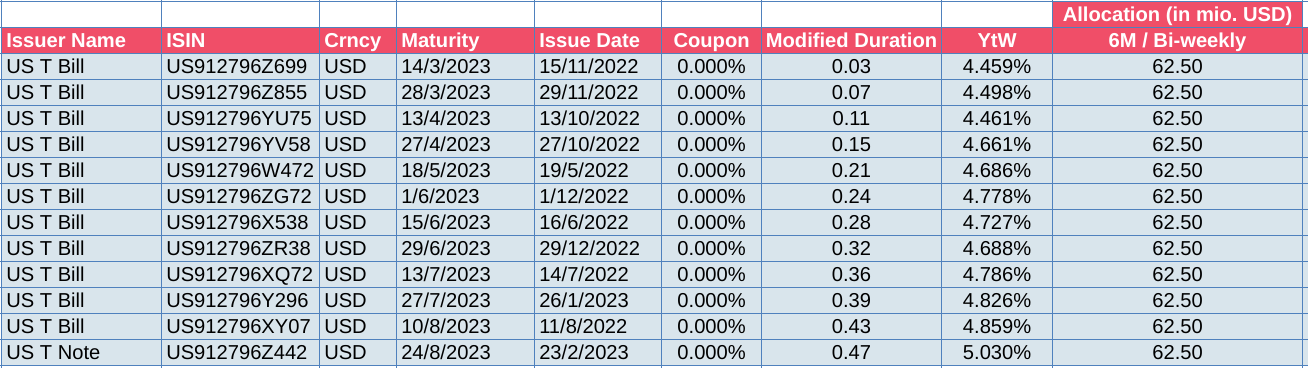Image resolution: width=1308 pixels, height=368 pixels.
Task: Select the Maturity column header
Action: (465, 41)
